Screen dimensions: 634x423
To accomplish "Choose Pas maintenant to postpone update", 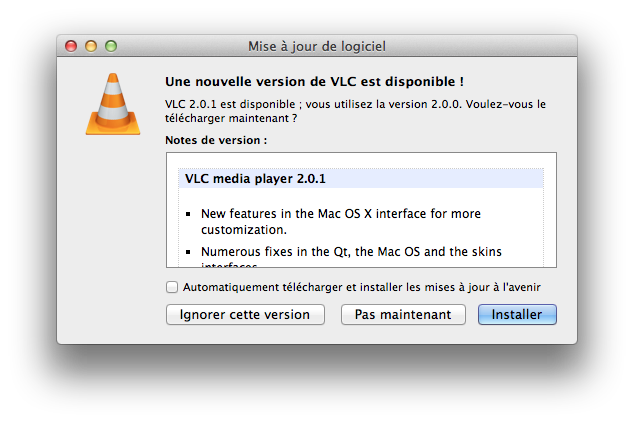I will pos(403,315).
